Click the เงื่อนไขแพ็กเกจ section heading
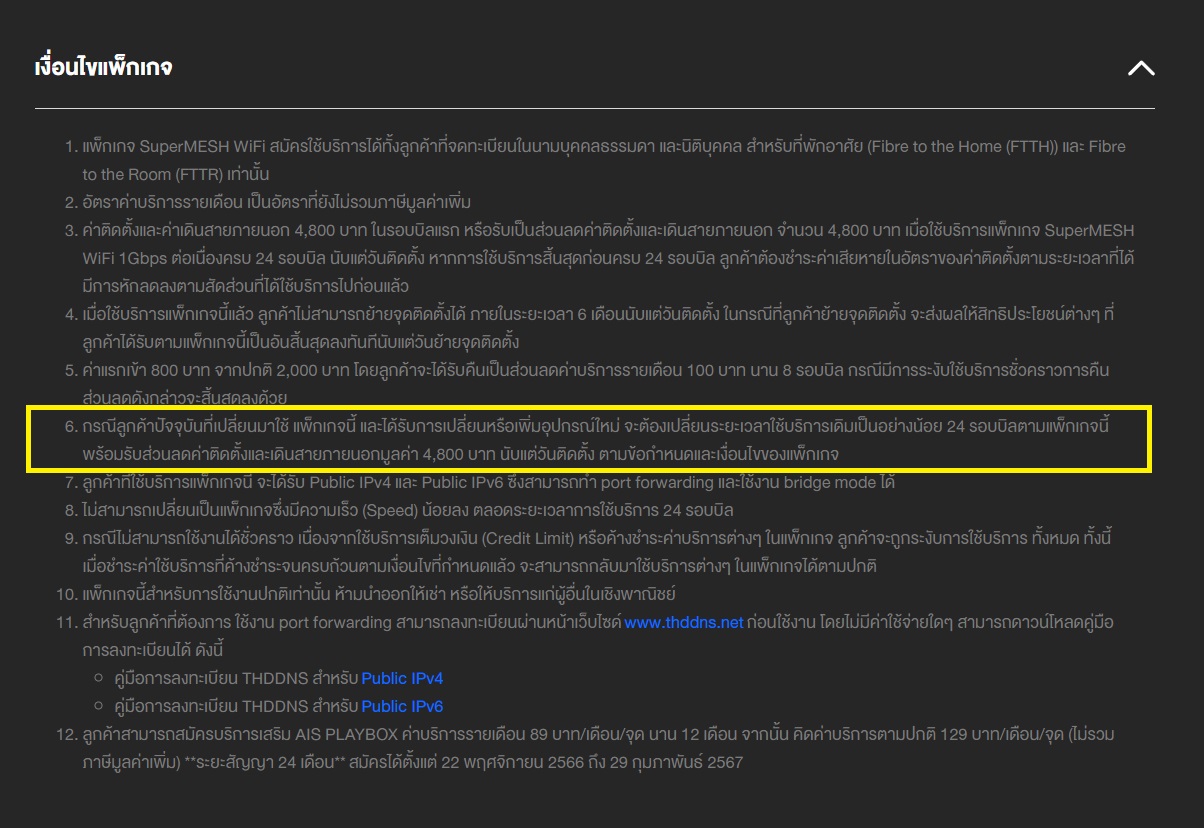Screen dimensions: 1204x828 [x=103, y=67]
